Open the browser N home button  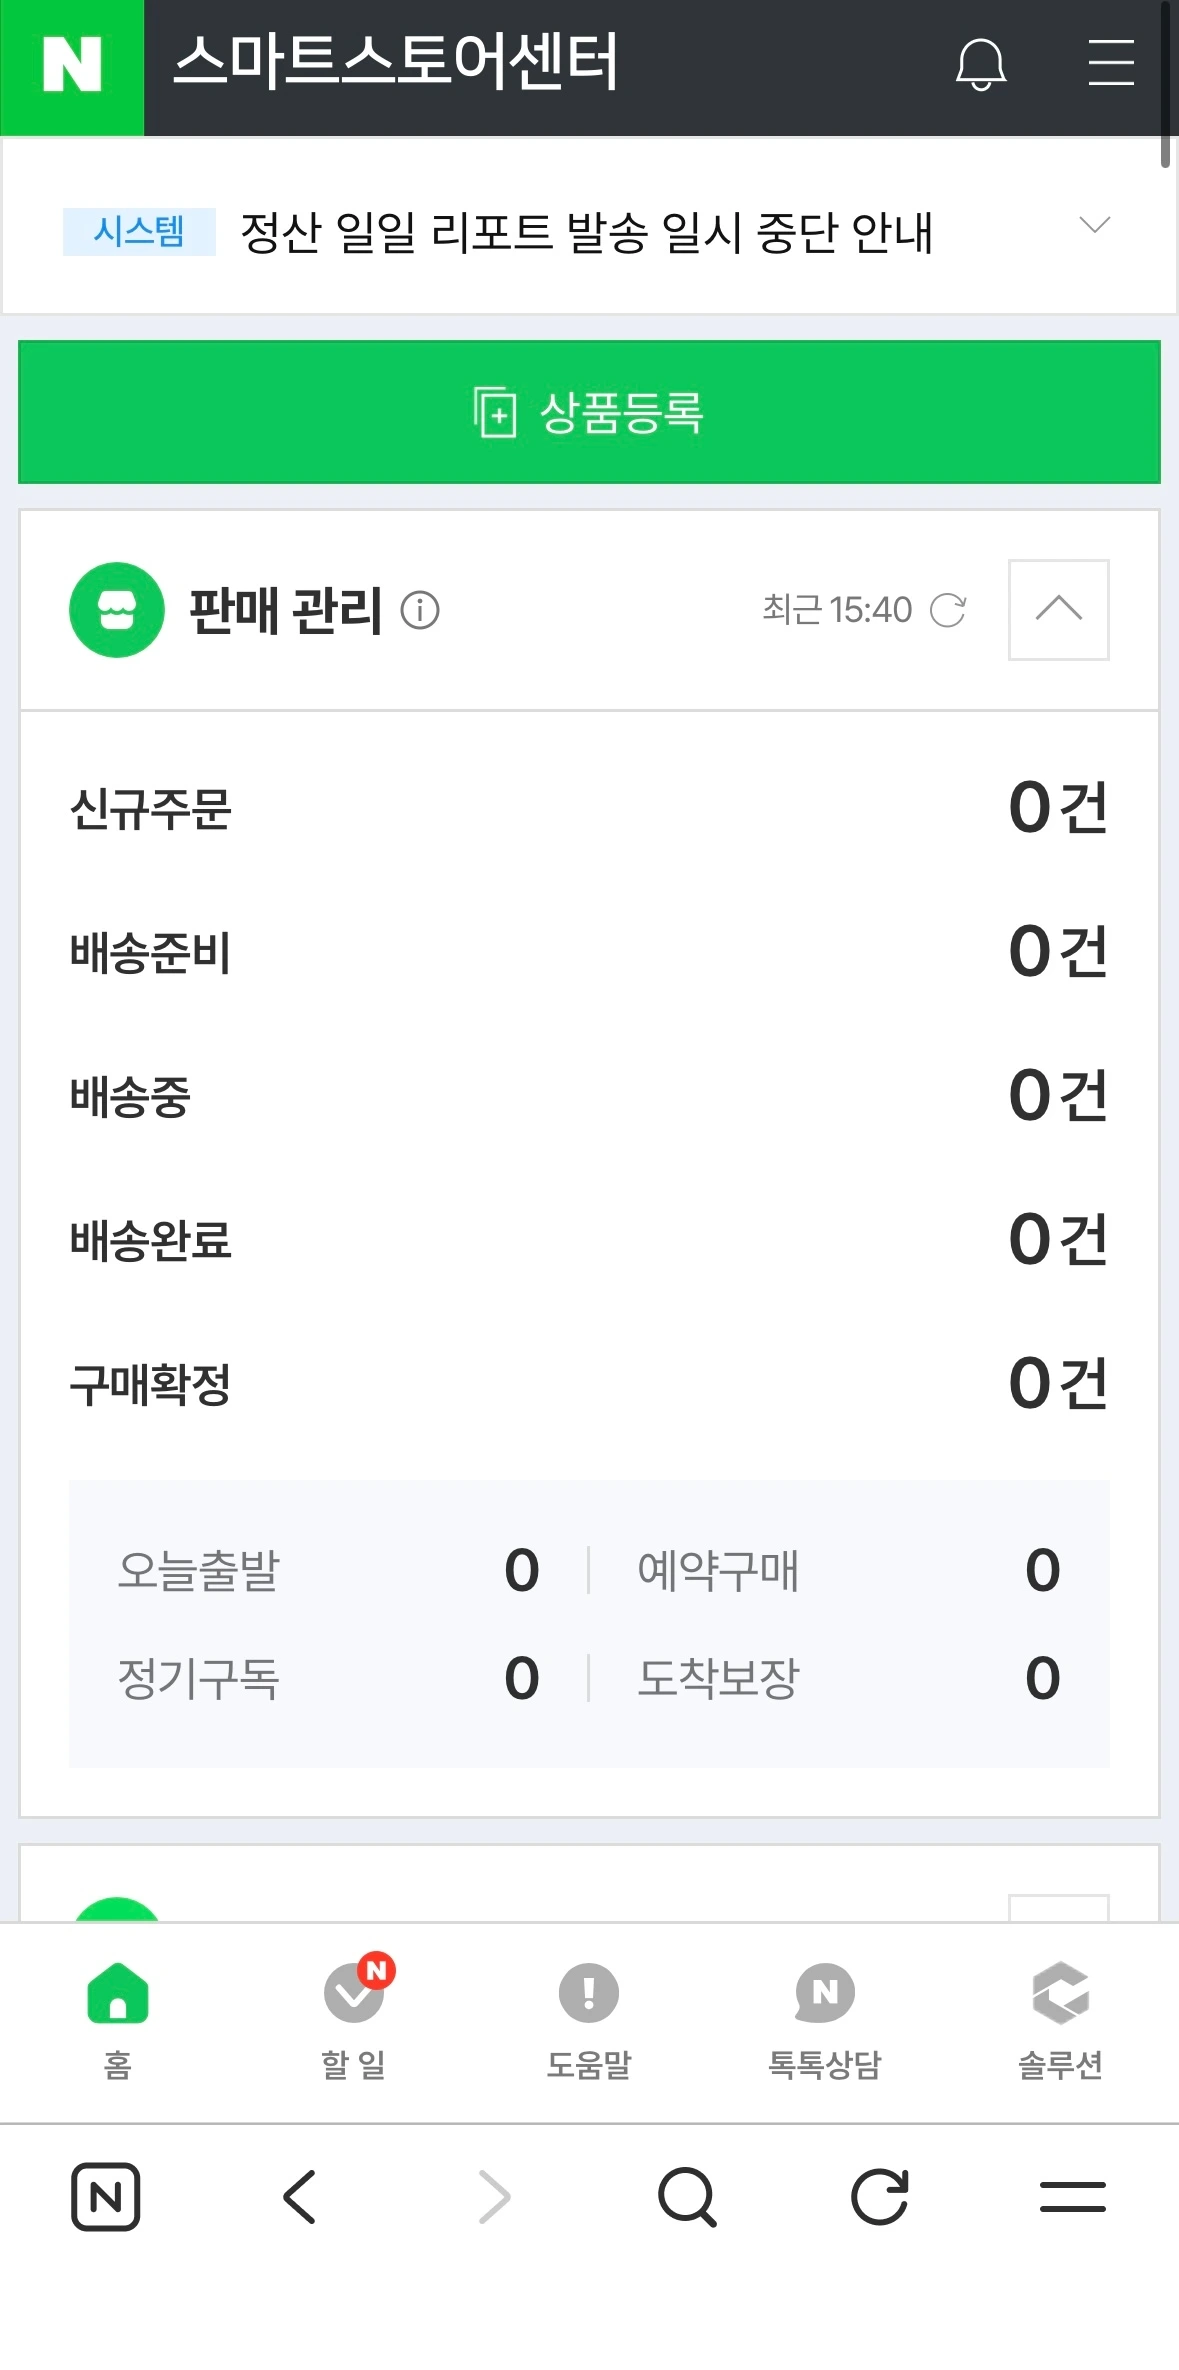pyautogui.click(x=105, y=2197)
